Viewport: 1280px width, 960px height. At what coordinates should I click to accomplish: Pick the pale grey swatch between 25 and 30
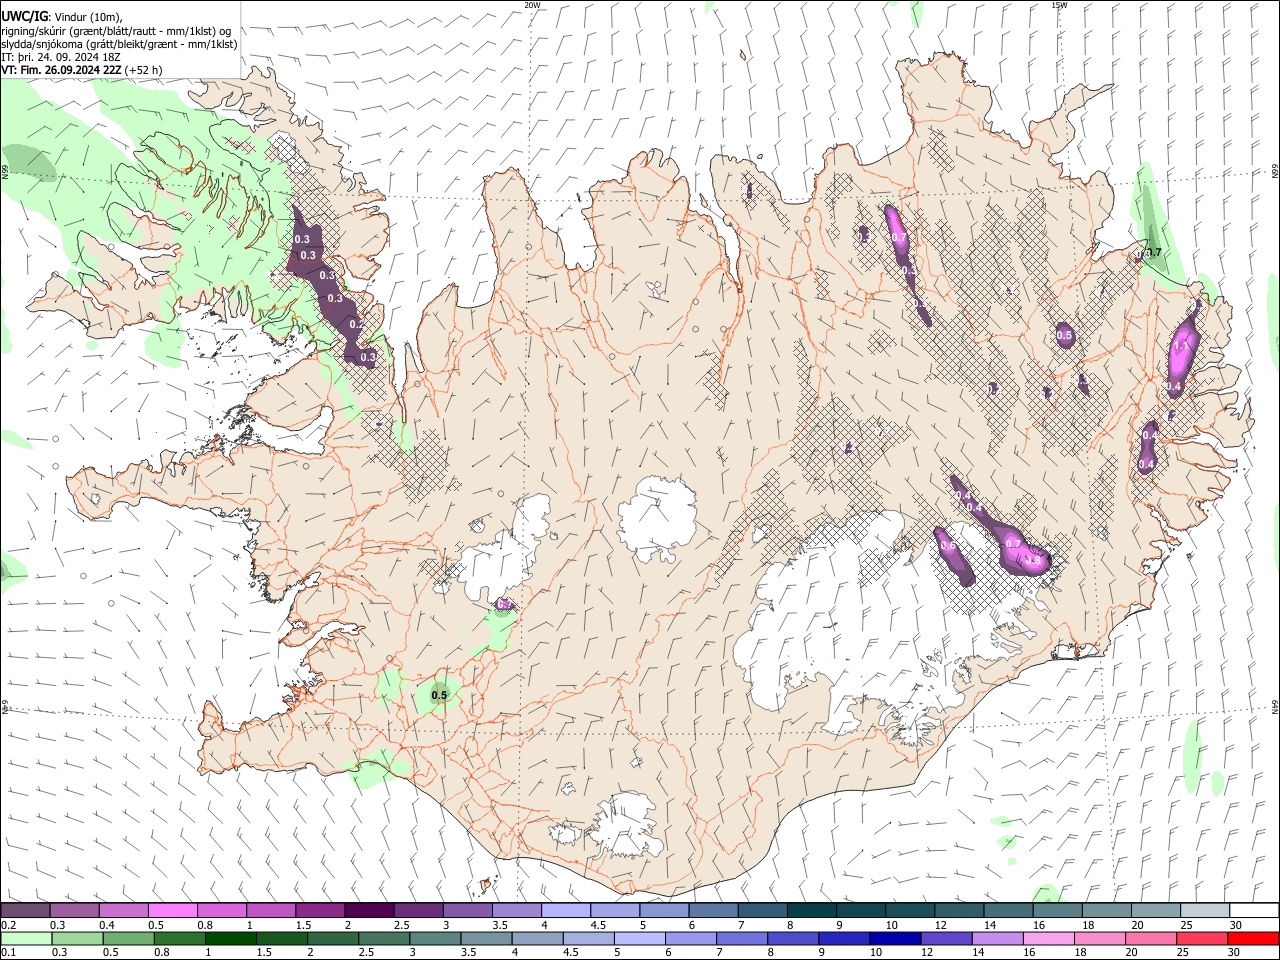(x=1206, y=910)
